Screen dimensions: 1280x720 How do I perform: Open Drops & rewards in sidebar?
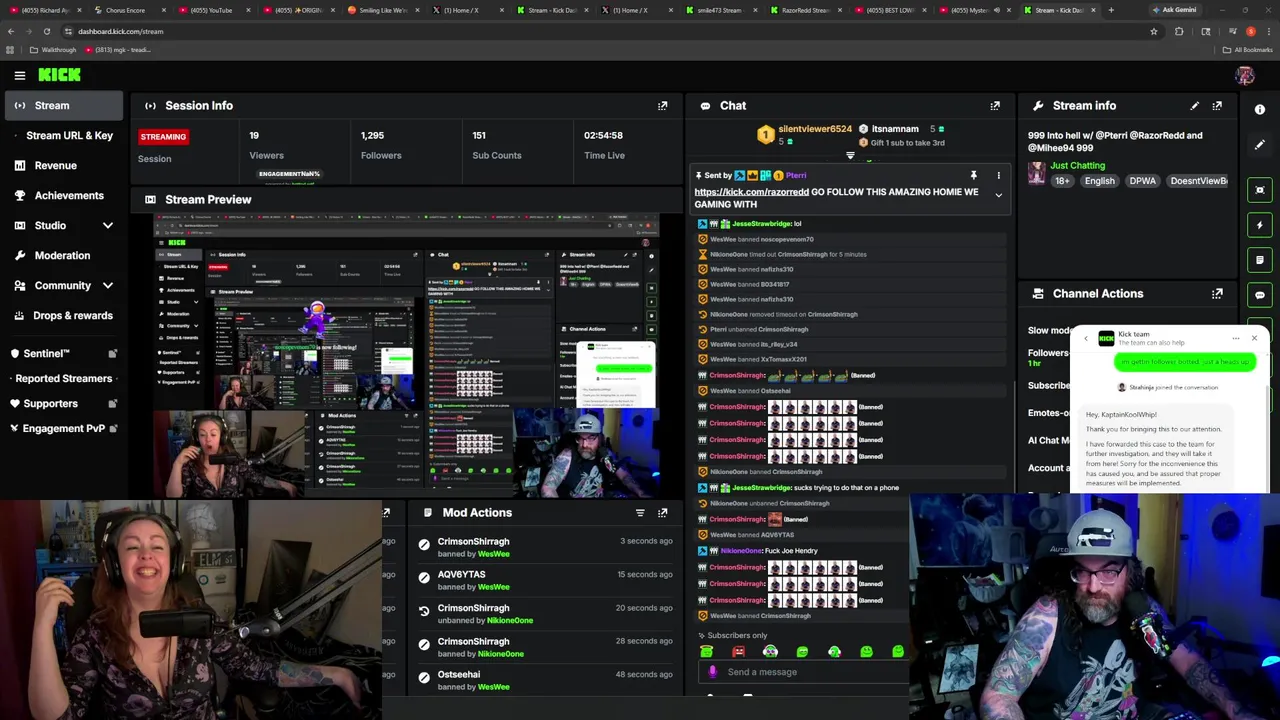[x=62, y=315]
